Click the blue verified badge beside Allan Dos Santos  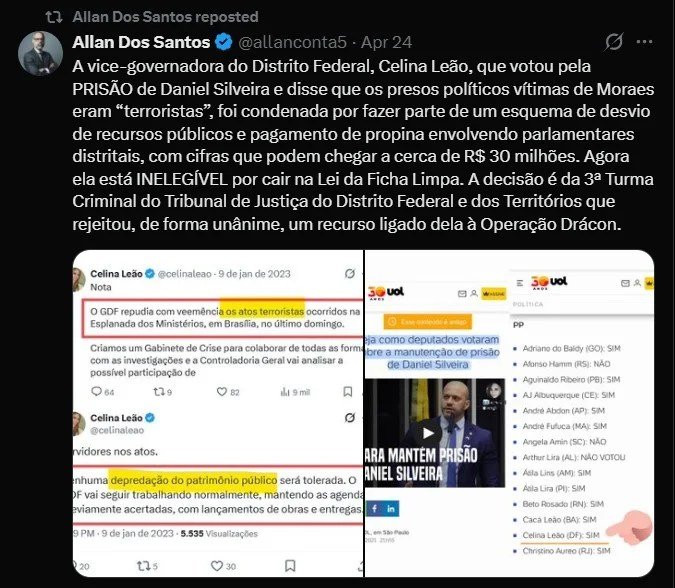(x=223, y=42)
